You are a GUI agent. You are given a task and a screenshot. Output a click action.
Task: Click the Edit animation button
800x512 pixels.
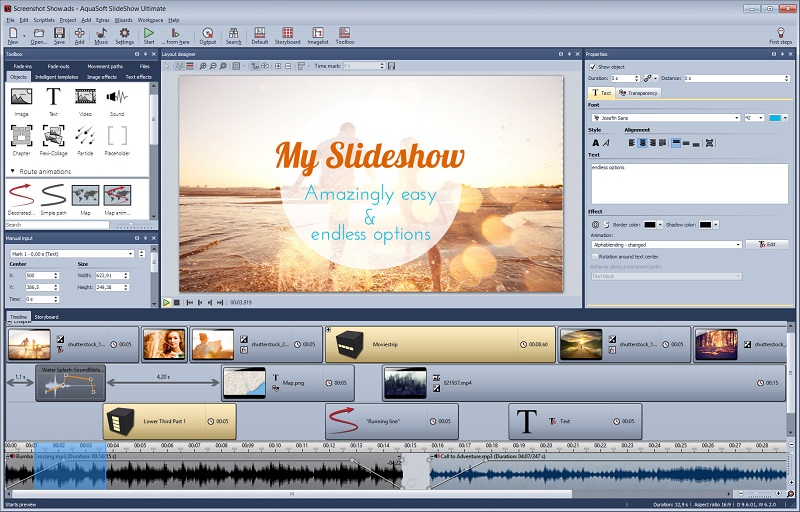tap(767, 245)
